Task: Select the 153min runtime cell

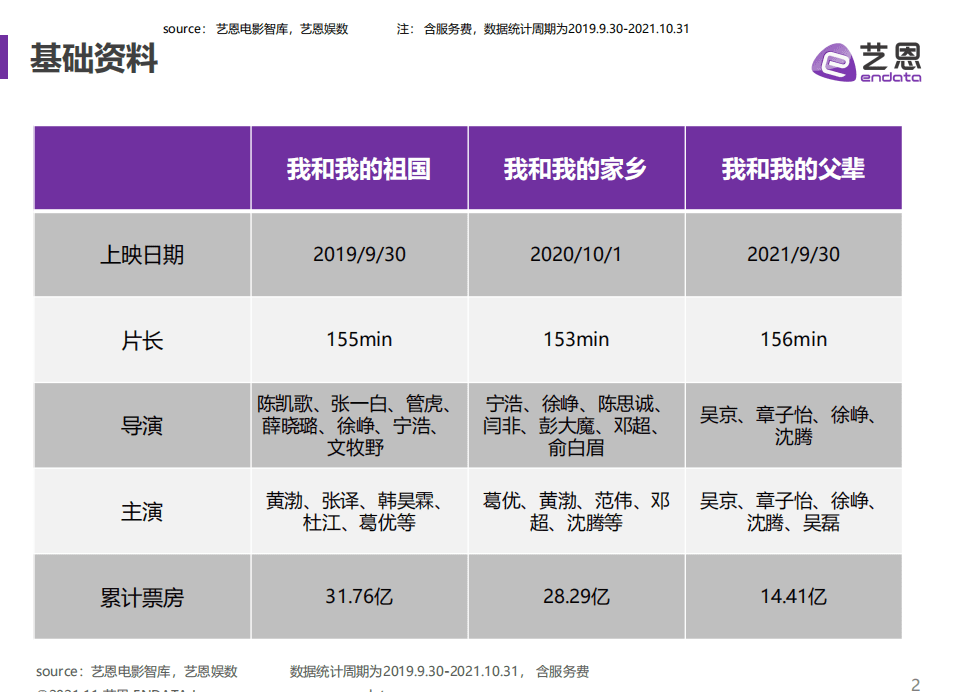Action: coord(576,339)
